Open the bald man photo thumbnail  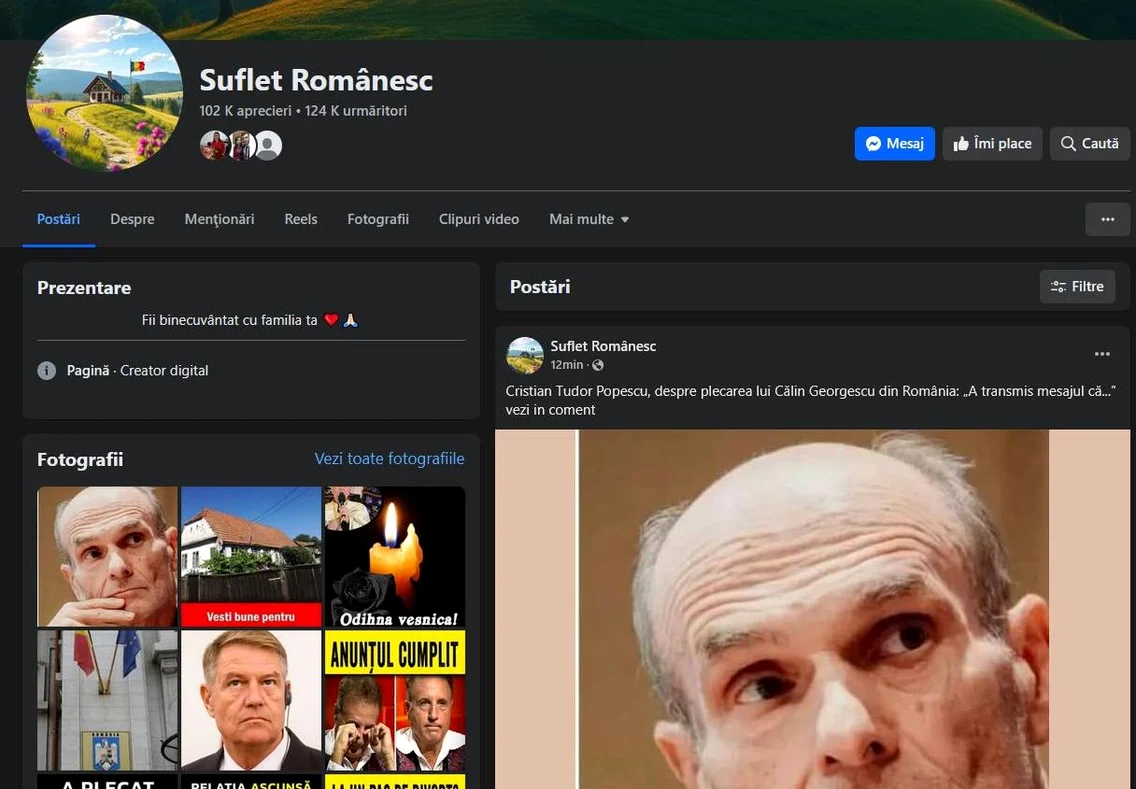point(107,556)
